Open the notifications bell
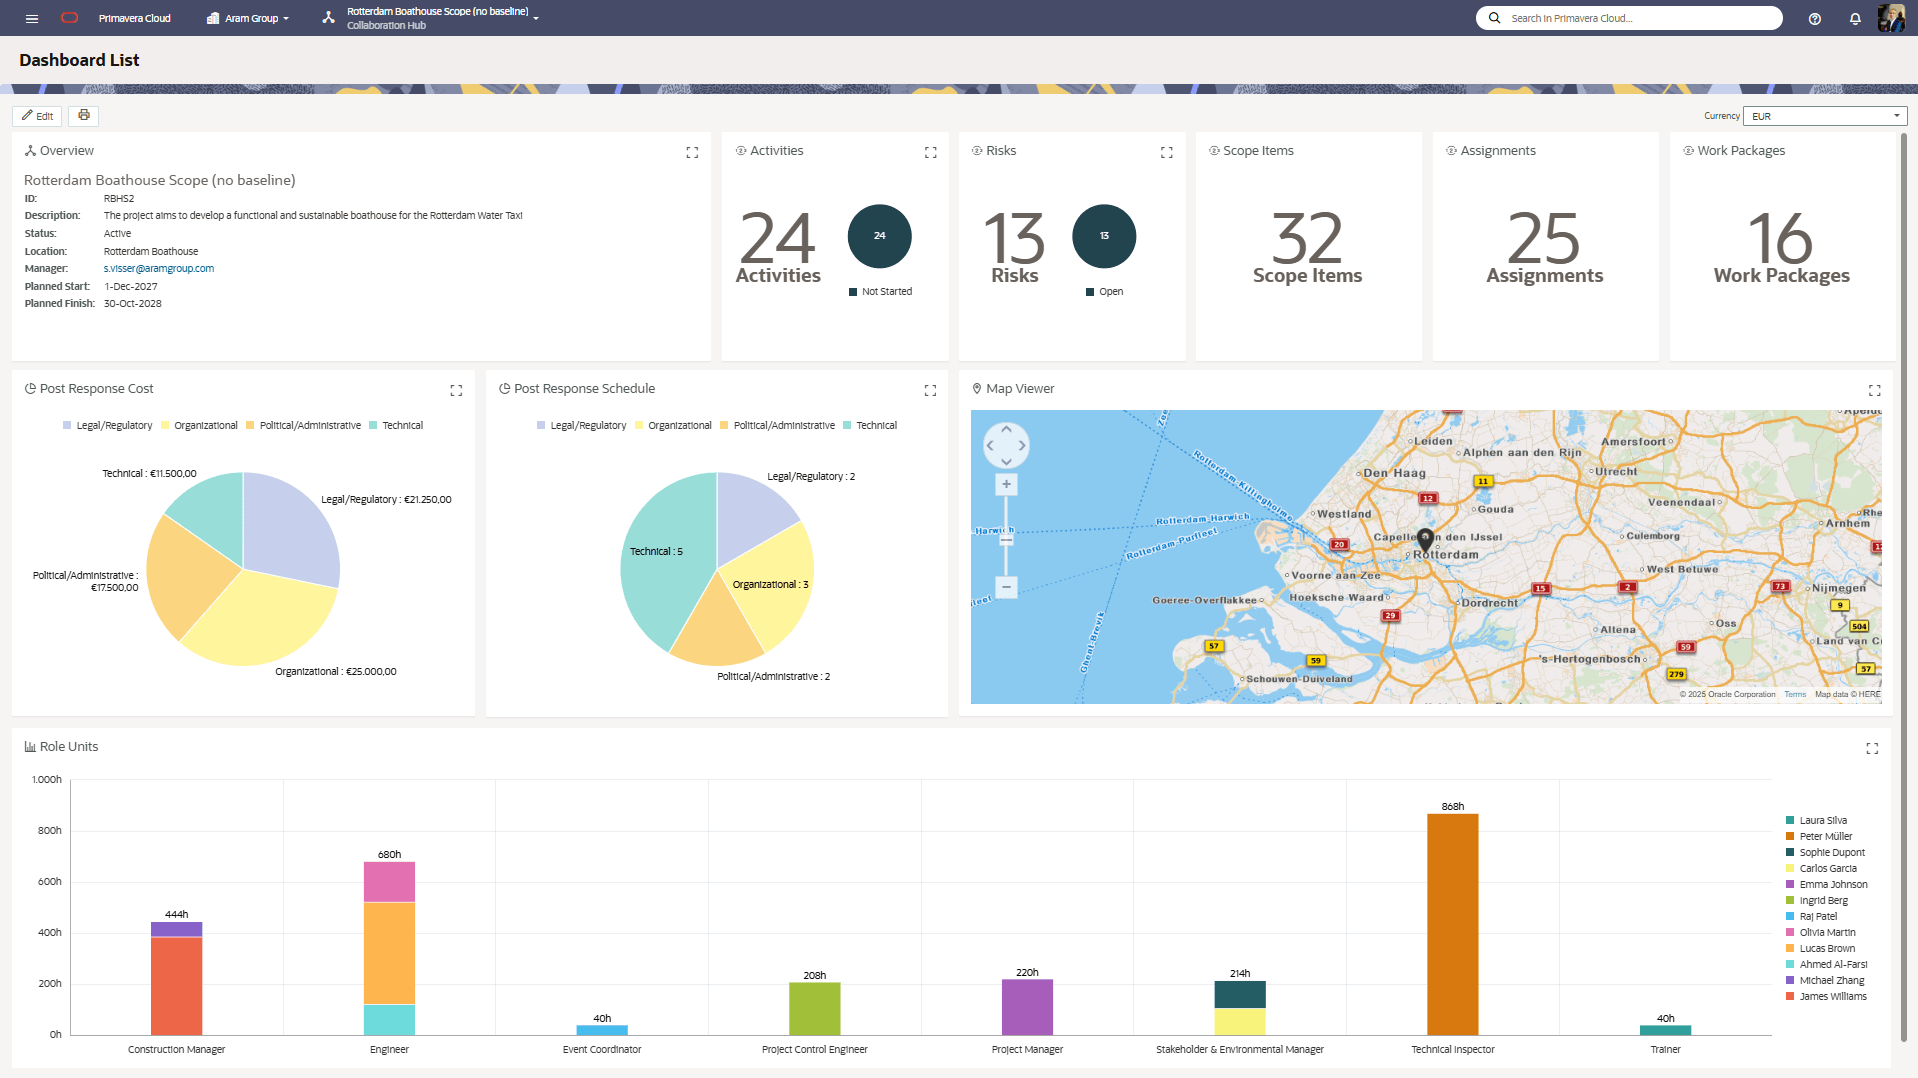This screenshot has height=1078, width=1918. [1854, 18]
